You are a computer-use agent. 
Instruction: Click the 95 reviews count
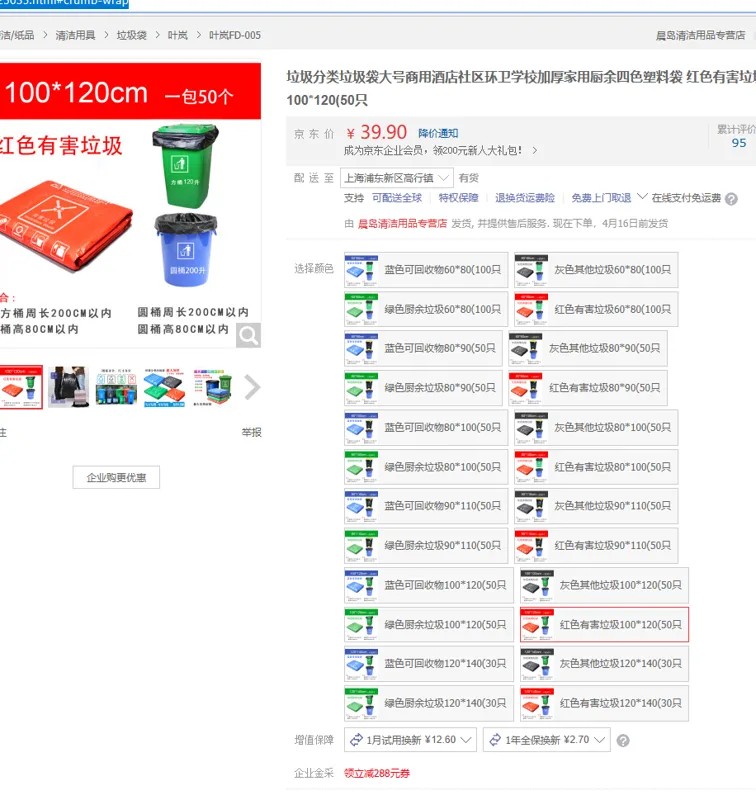pos(739,143)
